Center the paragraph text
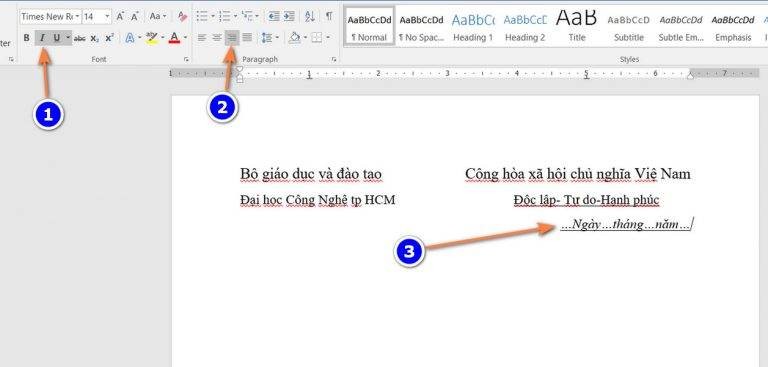The image size is (768, 367). [x=217, y=38]
